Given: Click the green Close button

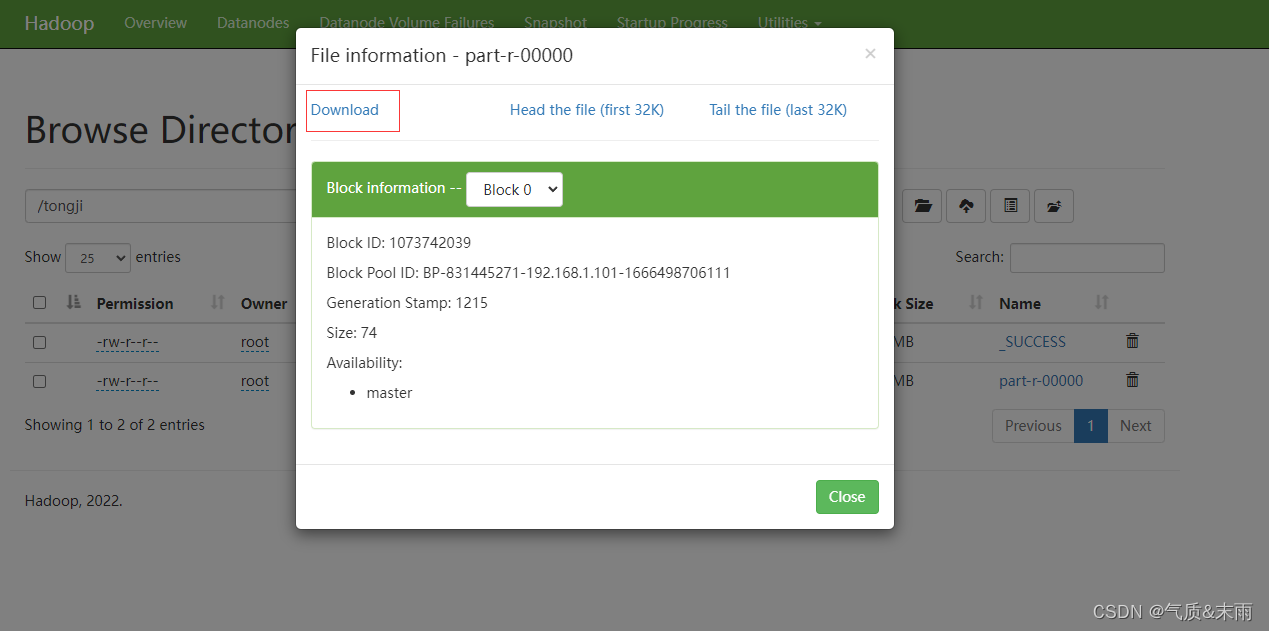Looking at the screenshot, I should tap(847, 497).
